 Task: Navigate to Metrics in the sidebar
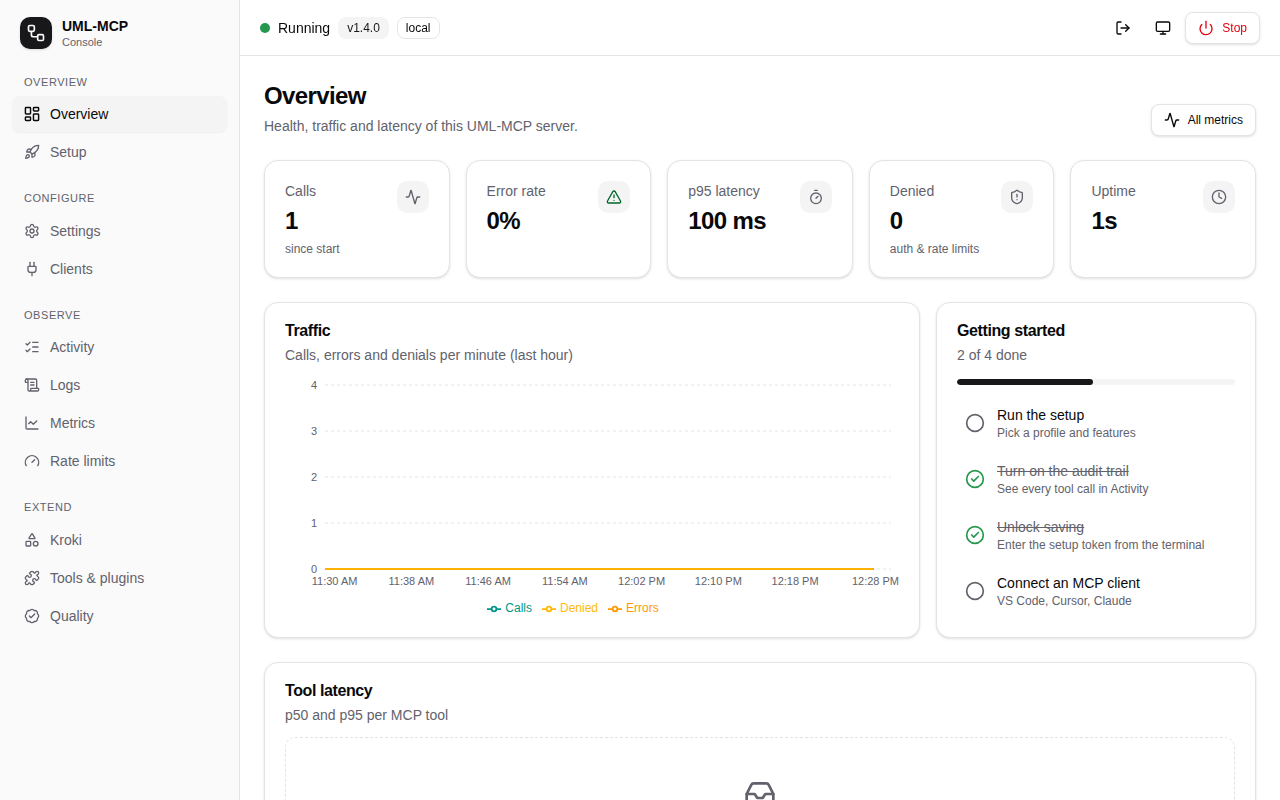120,423
